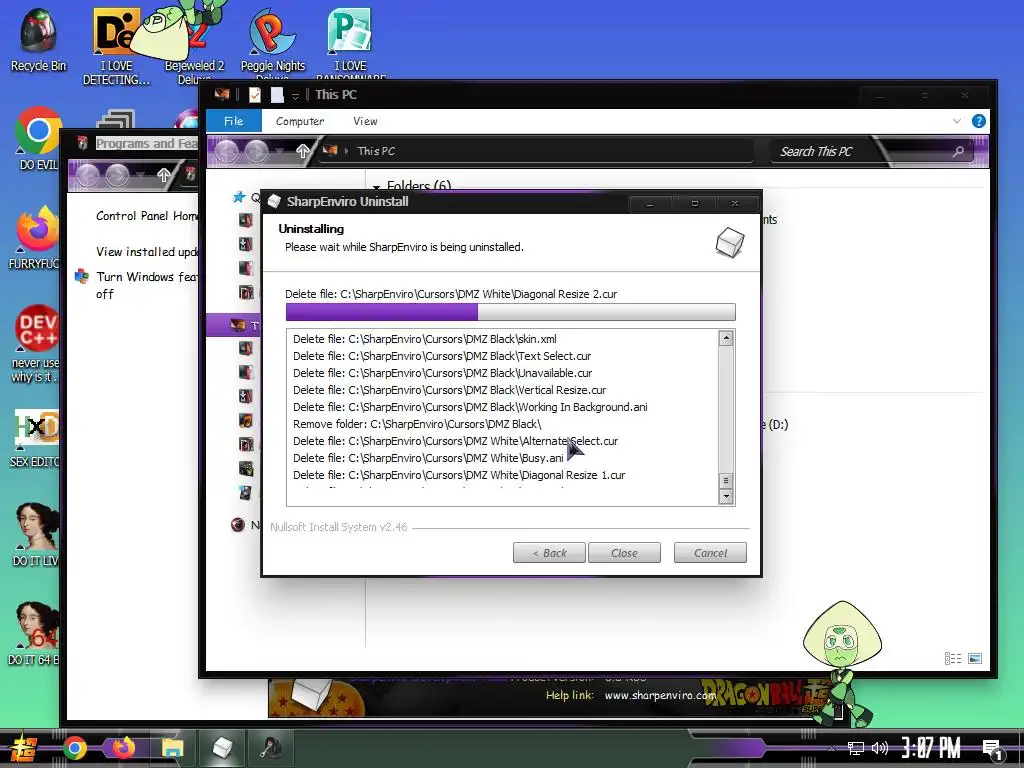Launch the Chrome desktop shortcut labeled DO EVIL
Image resolution: width=1024 pixels, height=768 pixels.
click(38, 138)
